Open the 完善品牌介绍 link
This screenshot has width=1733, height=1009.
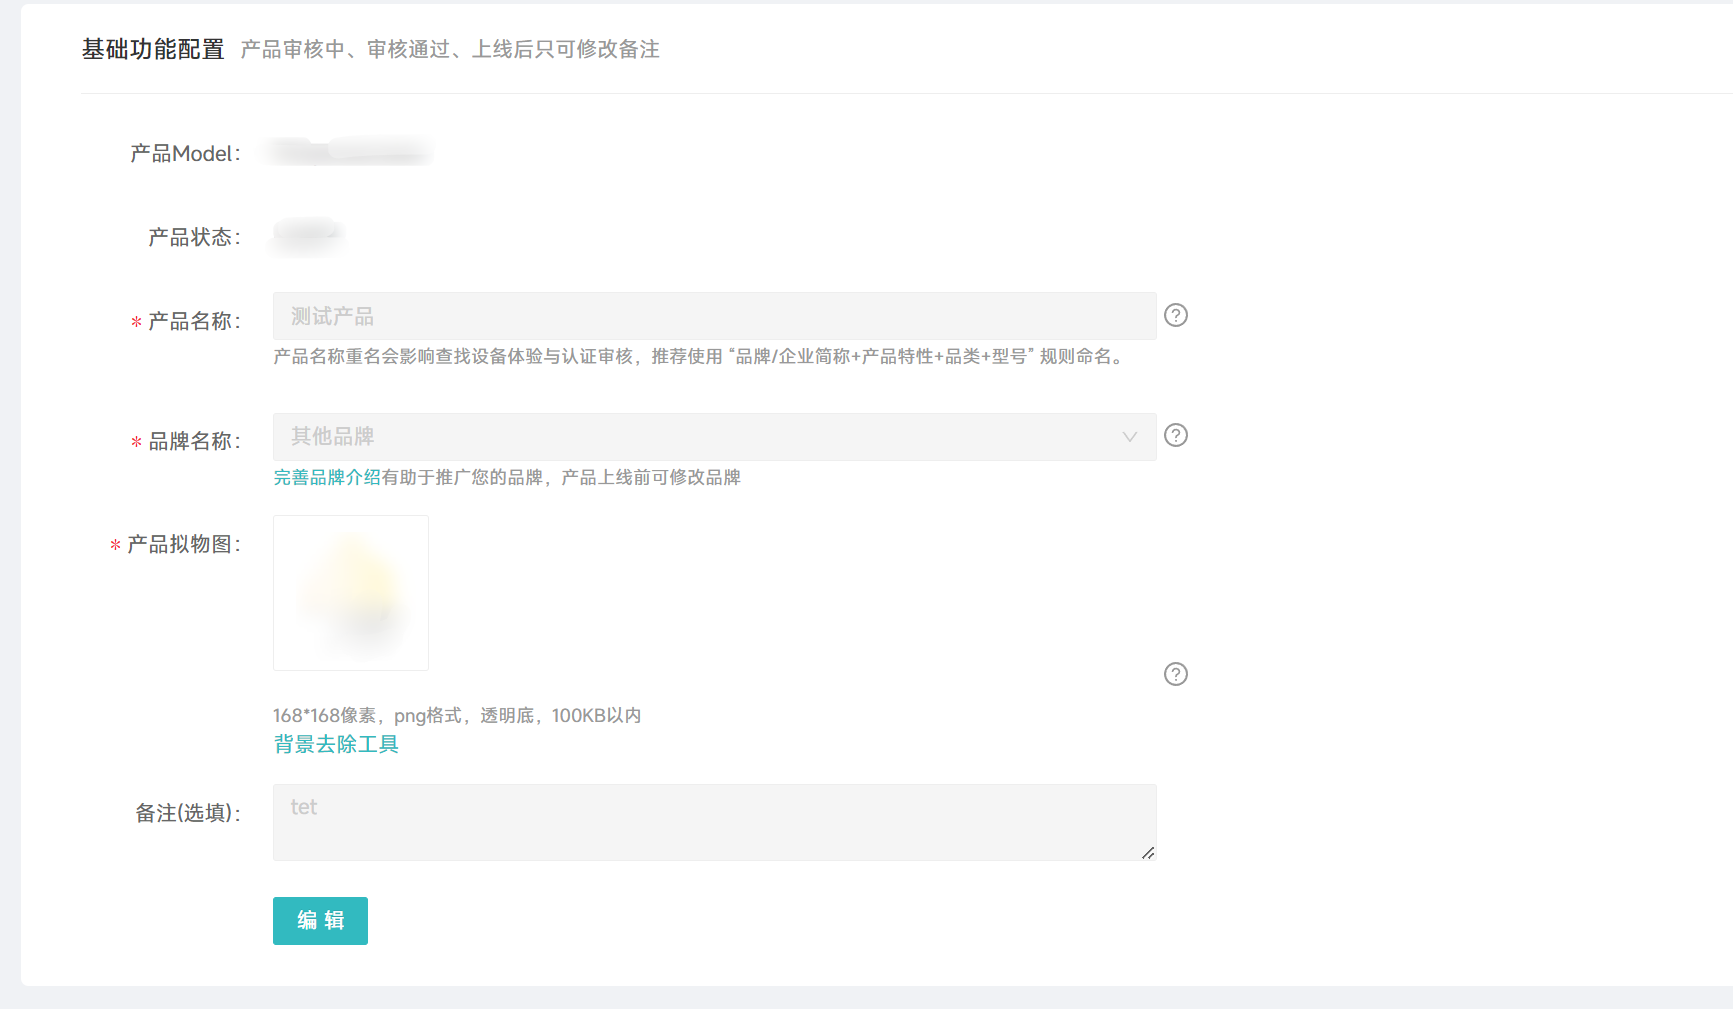(327, 478)
